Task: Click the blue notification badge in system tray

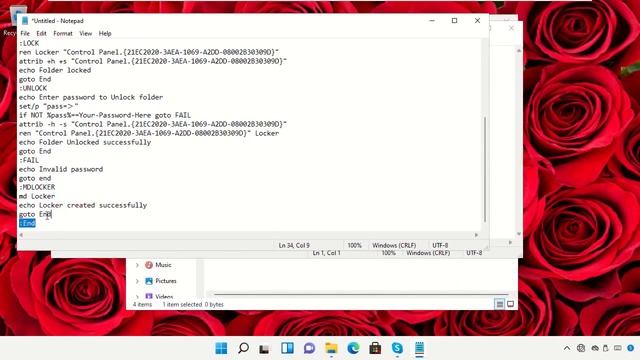Action: tap(631, 348)
